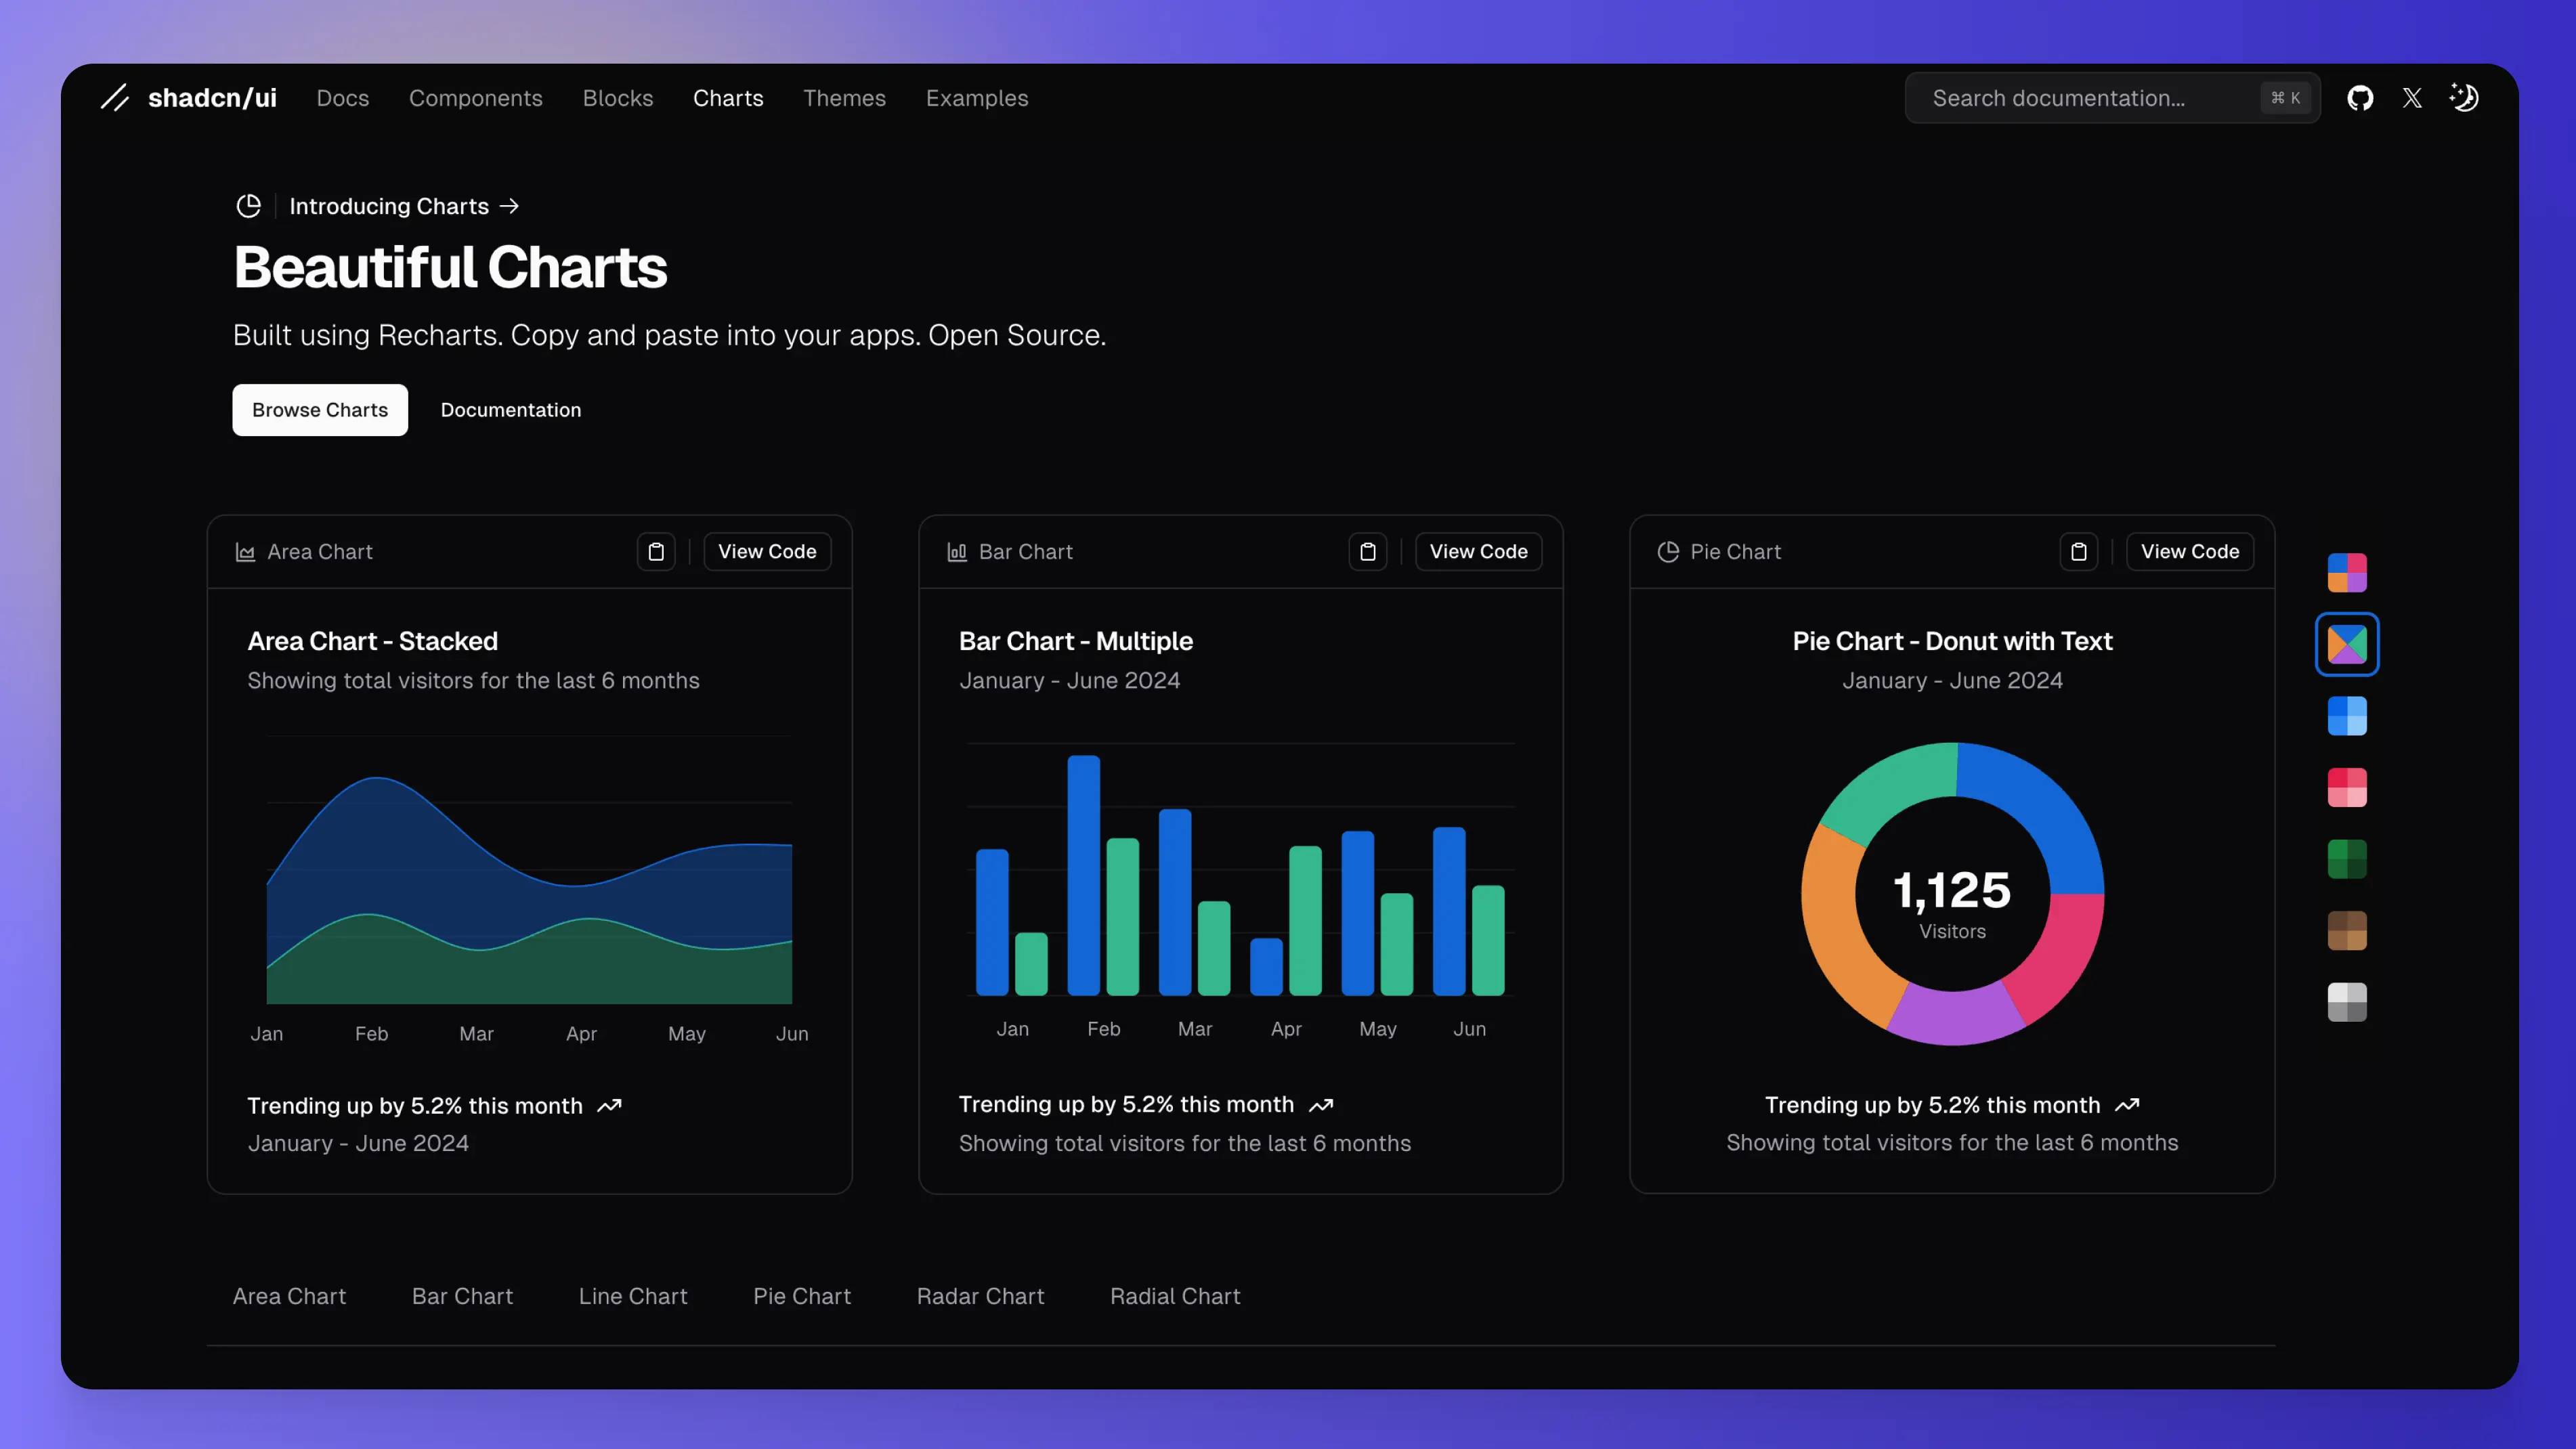This screenshot has width=2576, height=1449.
Task: View Code for the Bar Chart
Action: 1478,552
